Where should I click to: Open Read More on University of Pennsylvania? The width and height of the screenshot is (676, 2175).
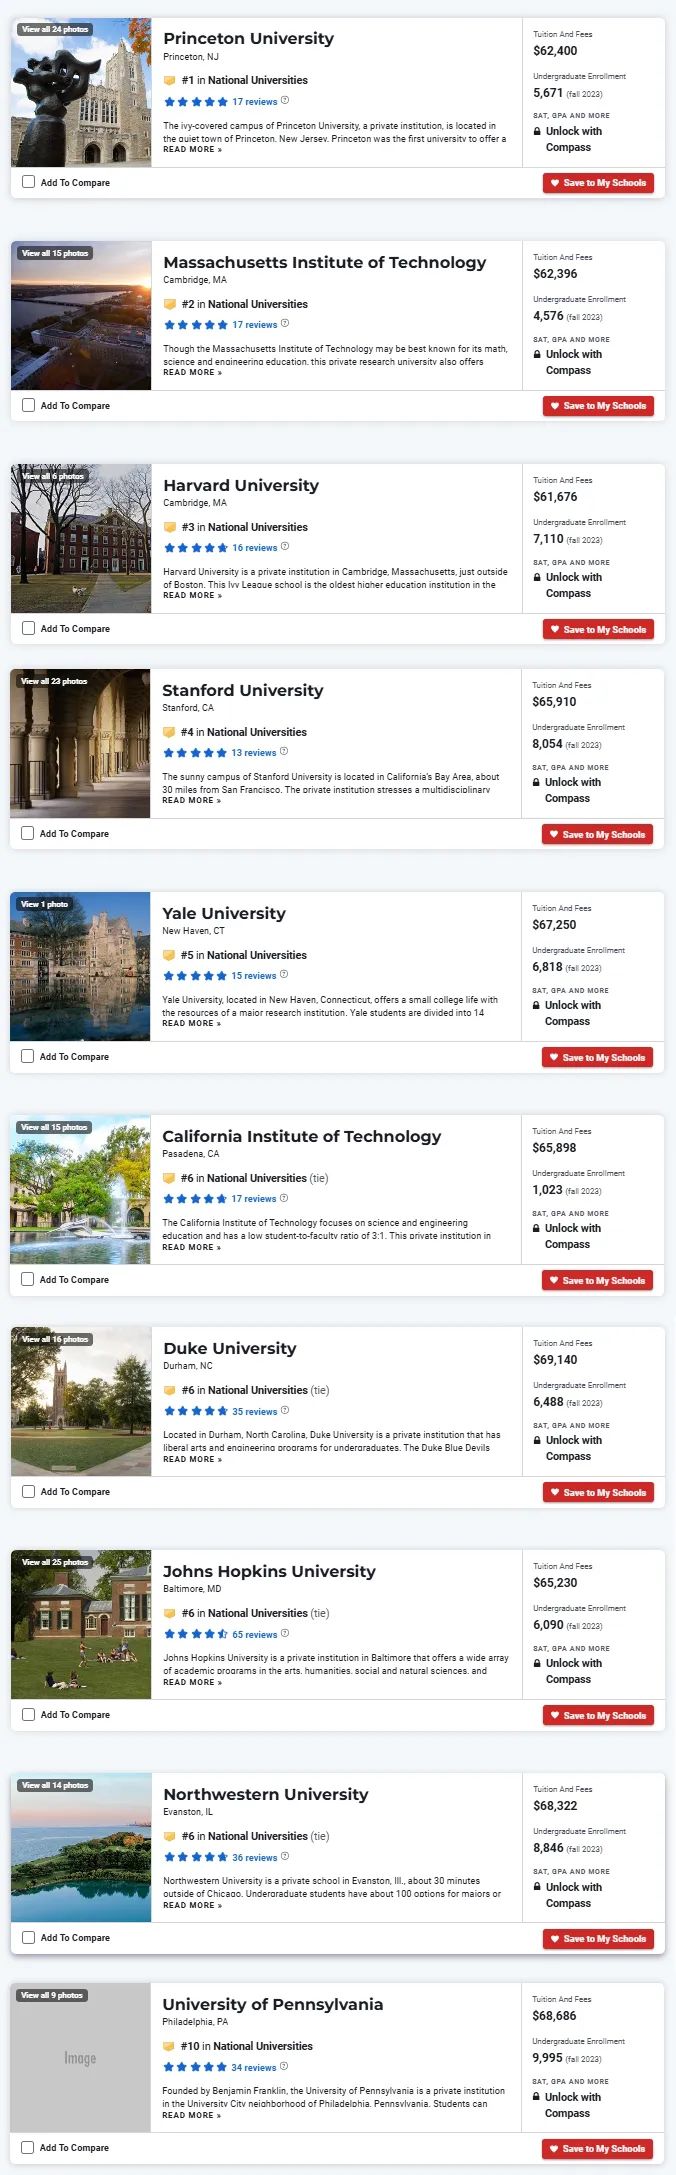click(x=192, y=2115)
